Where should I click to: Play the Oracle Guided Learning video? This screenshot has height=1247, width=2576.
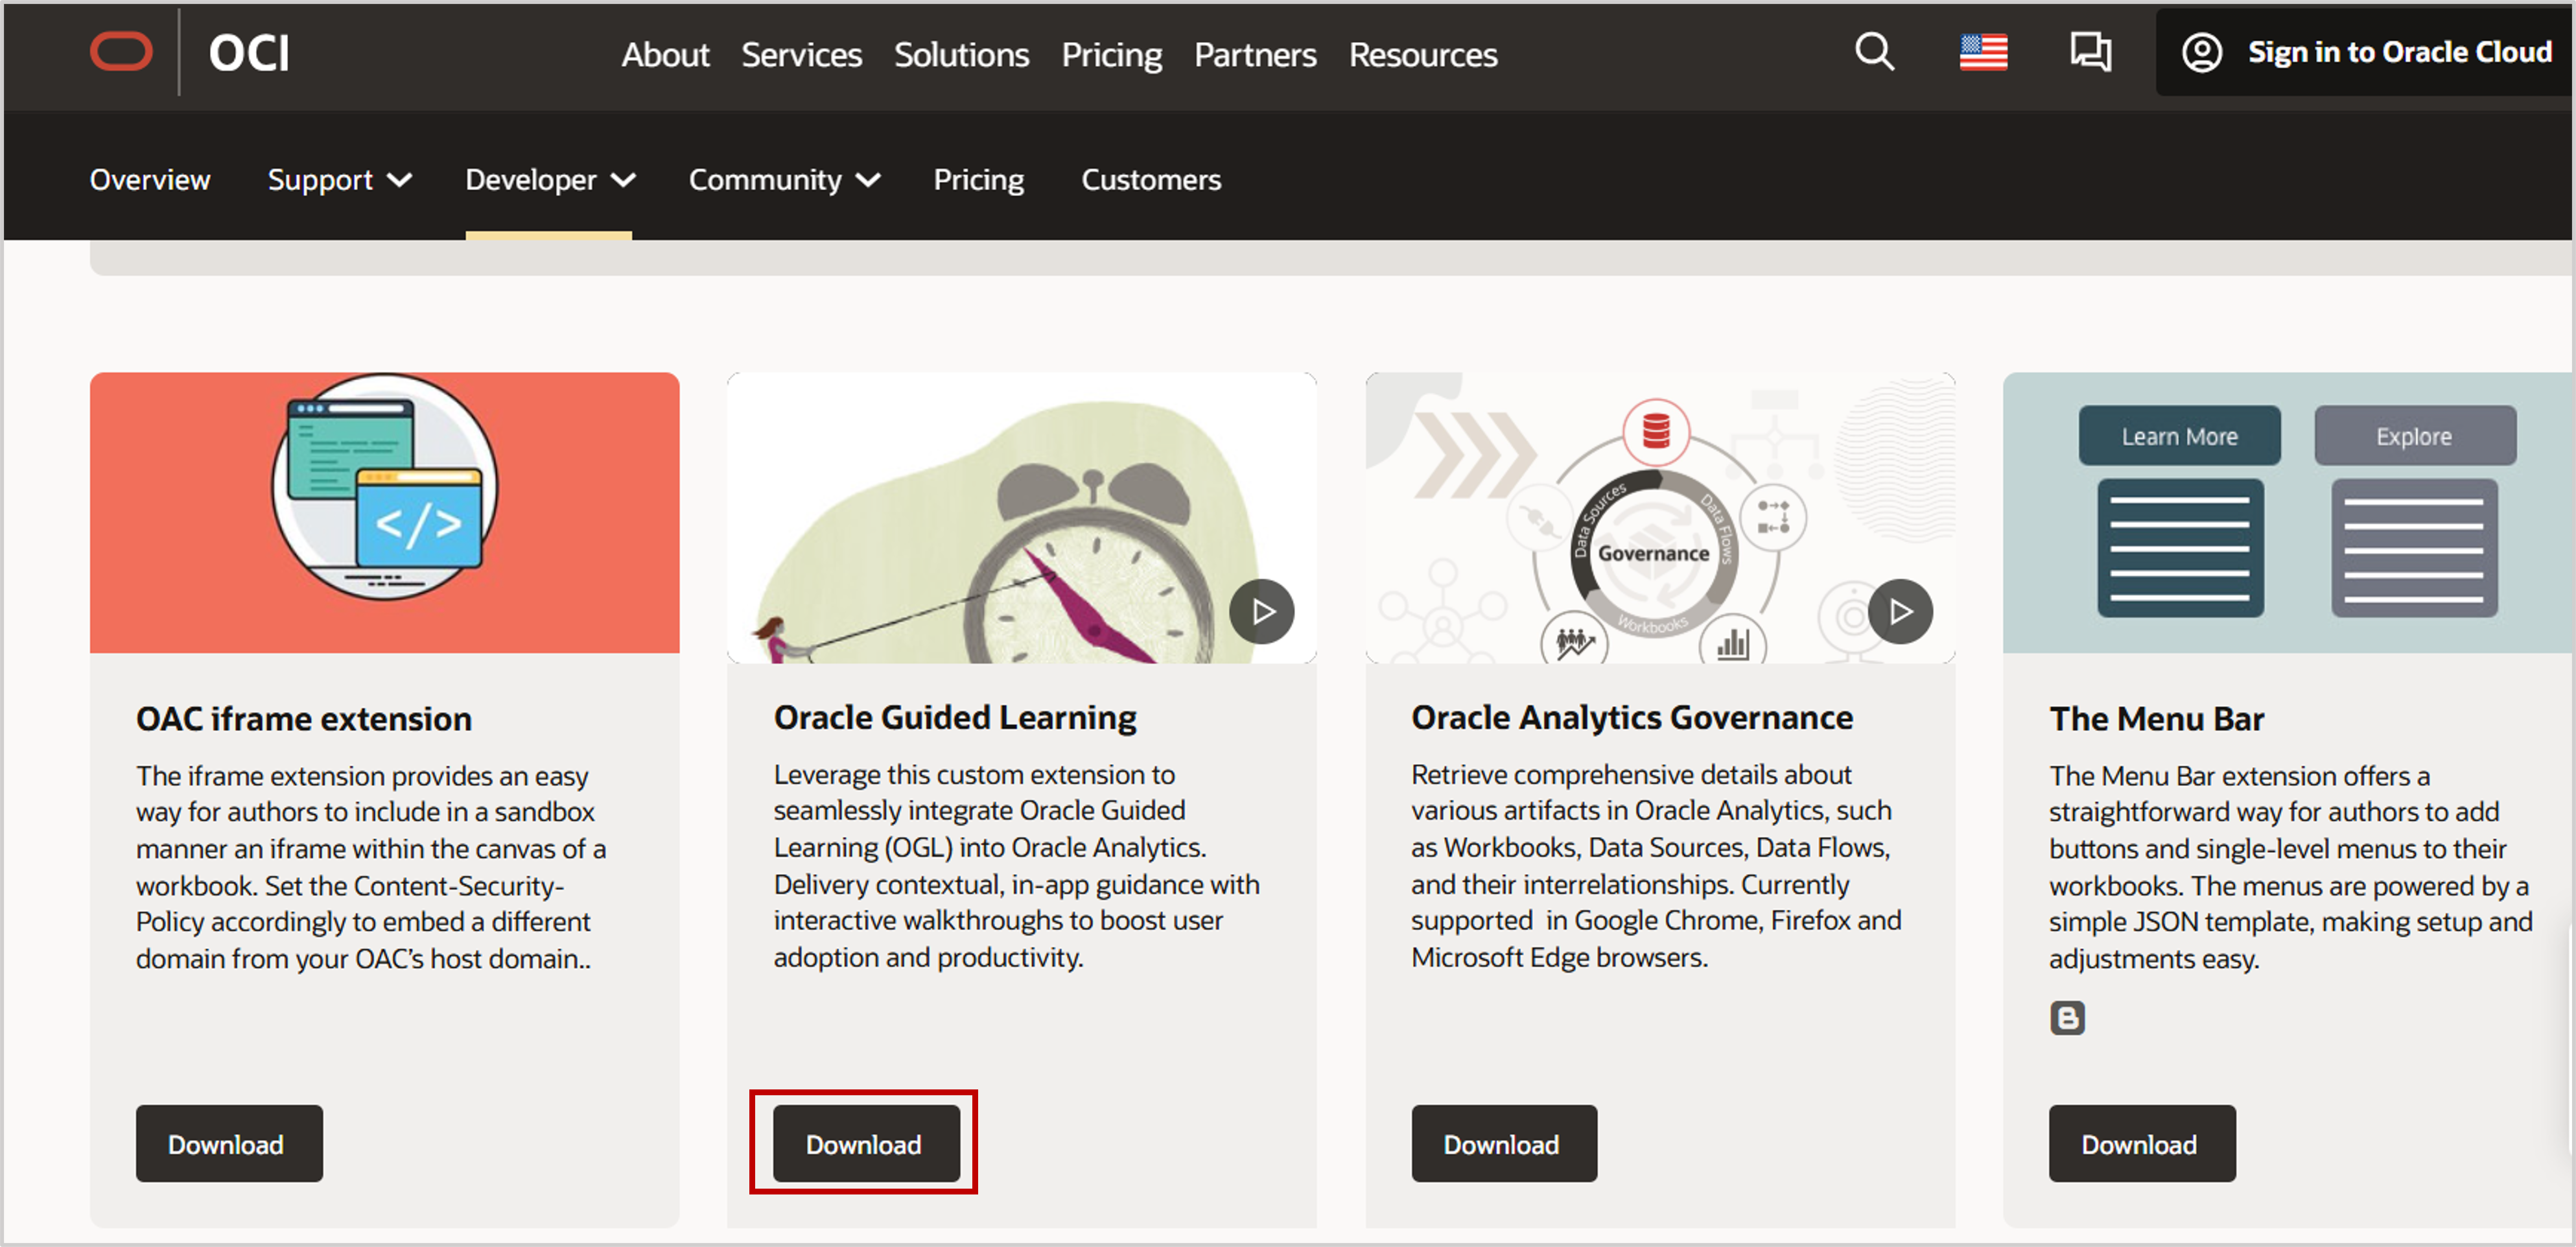pyautogui.click(x=1262, y=611)
